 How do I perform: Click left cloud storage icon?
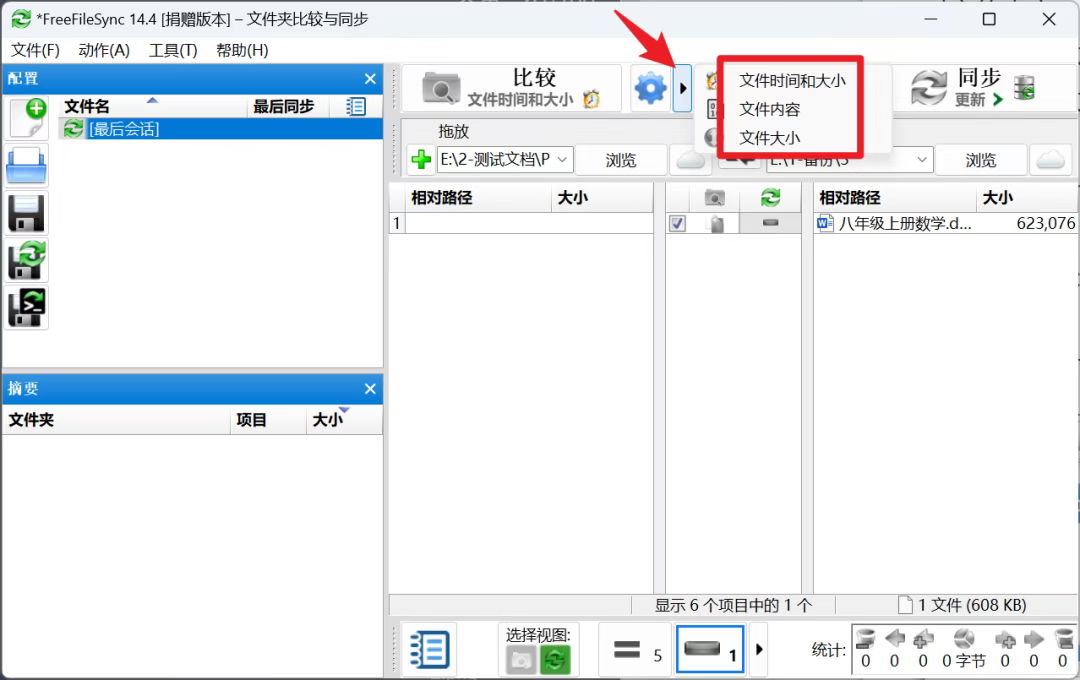[691, 160]
